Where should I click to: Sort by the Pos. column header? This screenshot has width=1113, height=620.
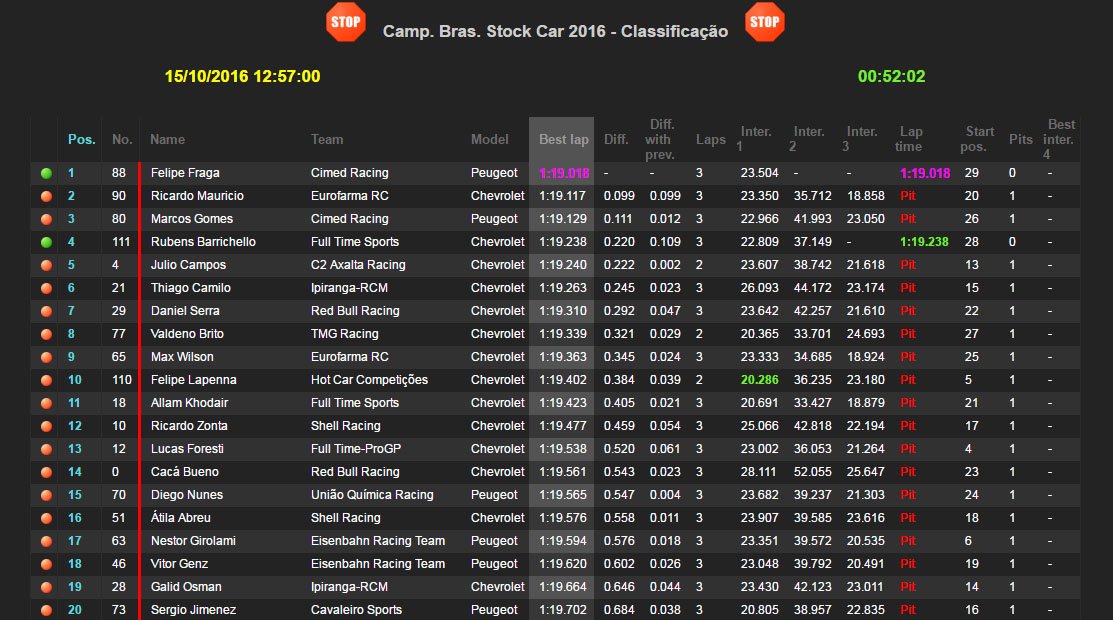[x=82, y=139]
